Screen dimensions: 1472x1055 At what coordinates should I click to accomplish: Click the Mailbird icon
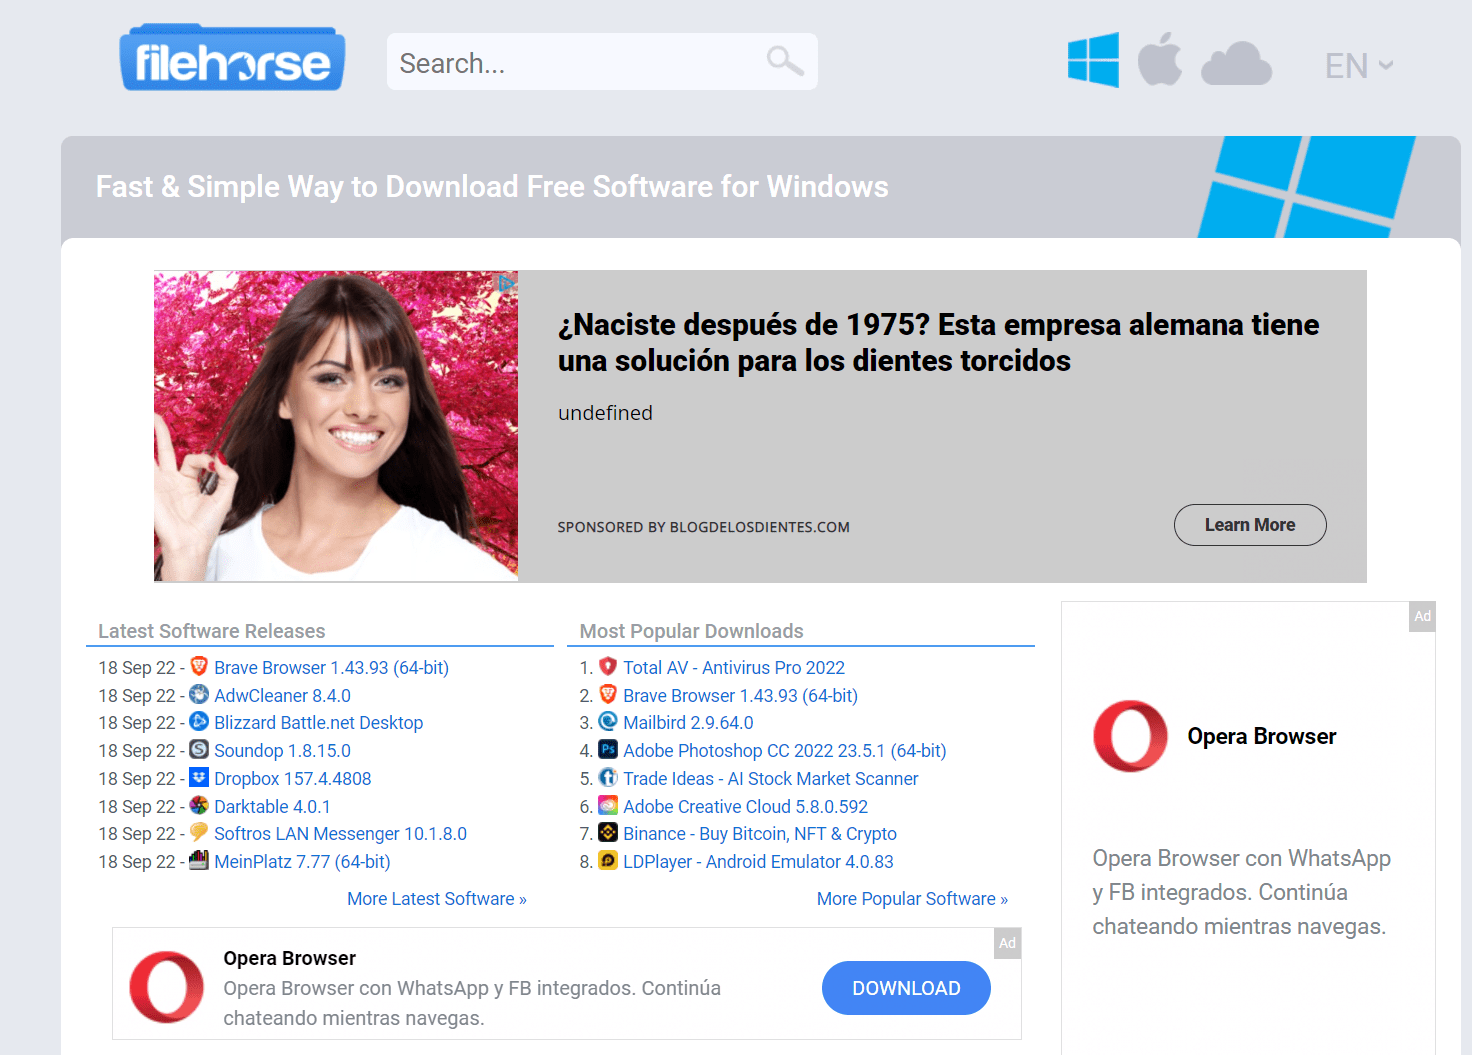[x=608, y=721]
